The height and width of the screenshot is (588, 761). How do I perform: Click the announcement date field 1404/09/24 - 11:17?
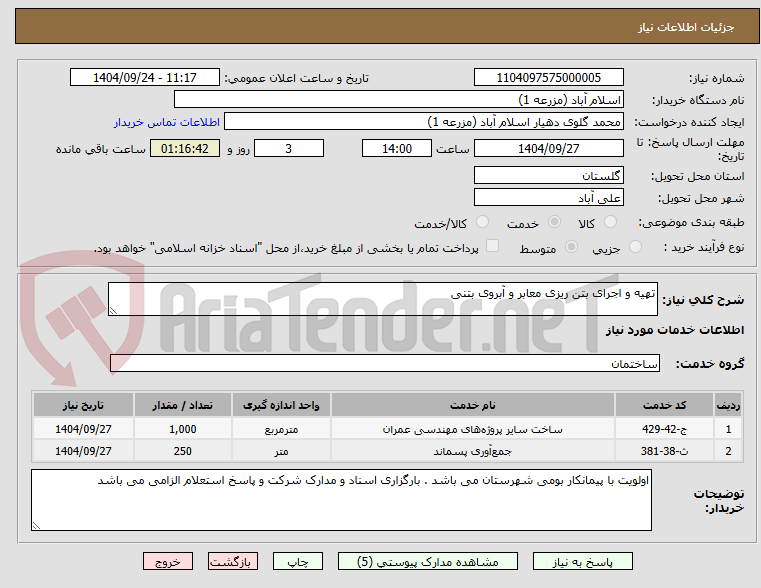145,78
